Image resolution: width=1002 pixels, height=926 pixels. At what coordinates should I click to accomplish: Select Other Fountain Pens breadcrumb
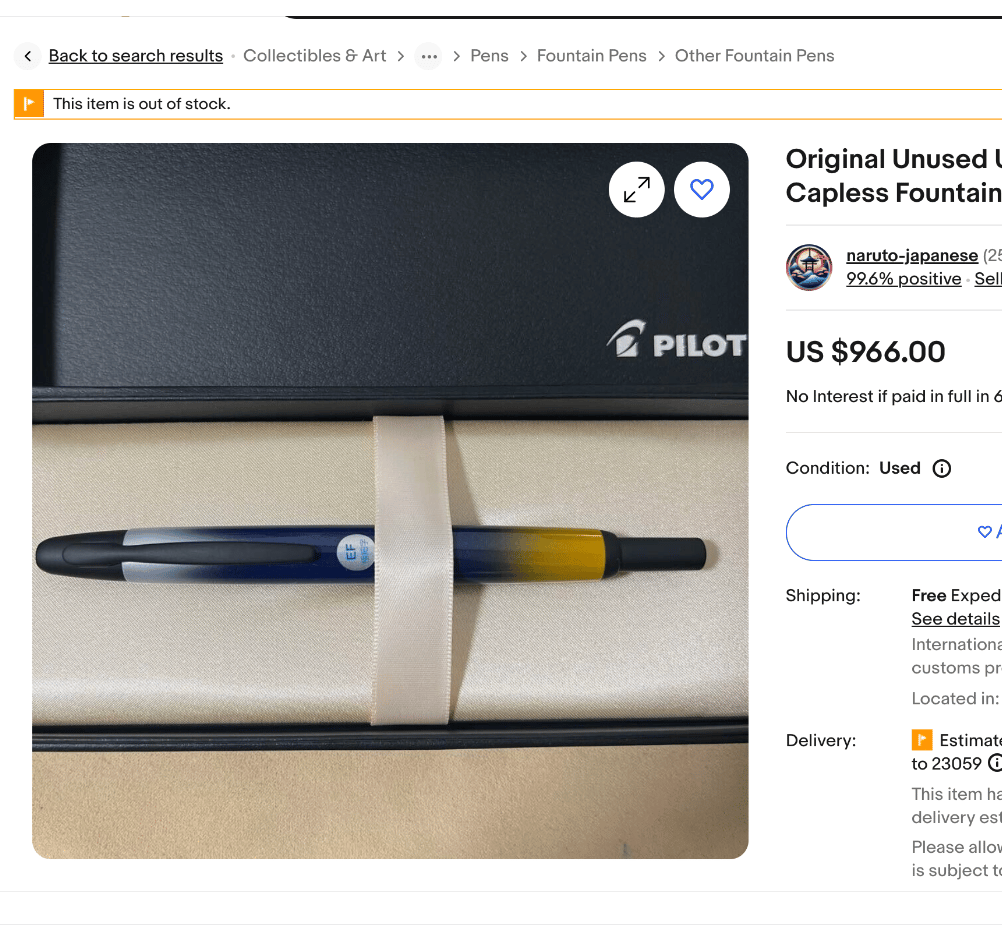coord(754,56)
